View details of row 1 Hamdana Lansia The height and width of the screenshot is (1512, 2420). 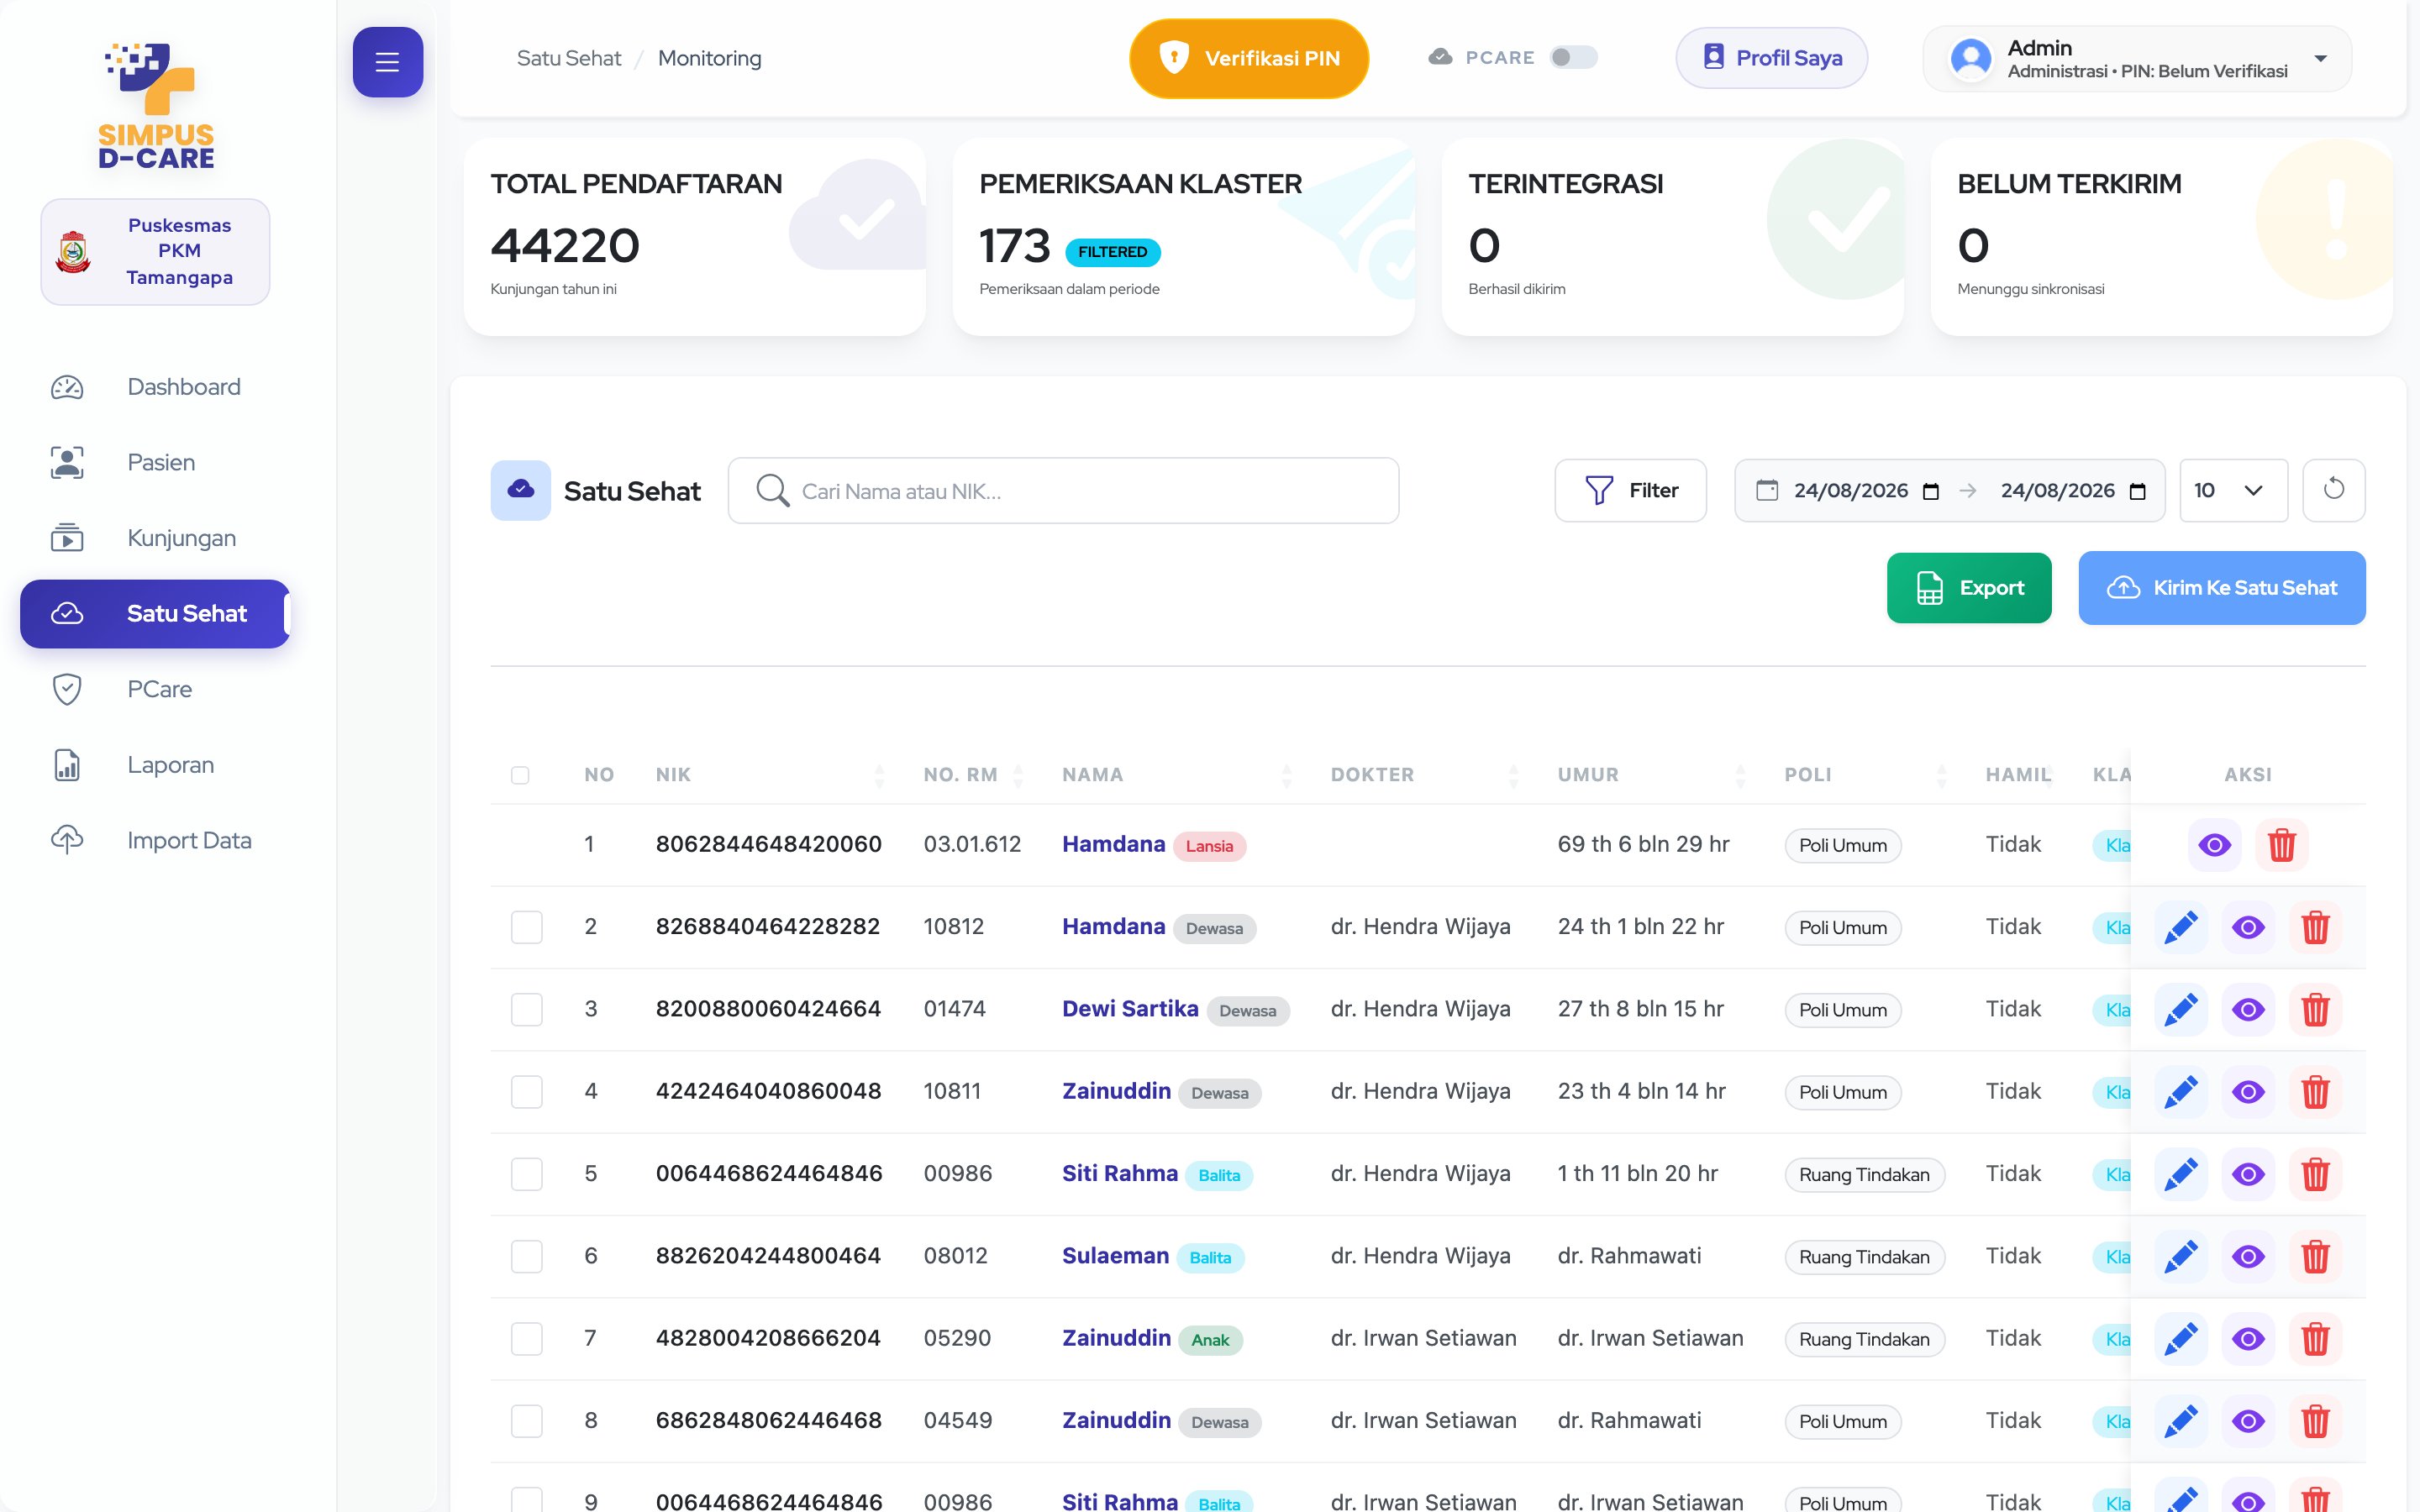pyautogui.click(x=2214, y=845)
